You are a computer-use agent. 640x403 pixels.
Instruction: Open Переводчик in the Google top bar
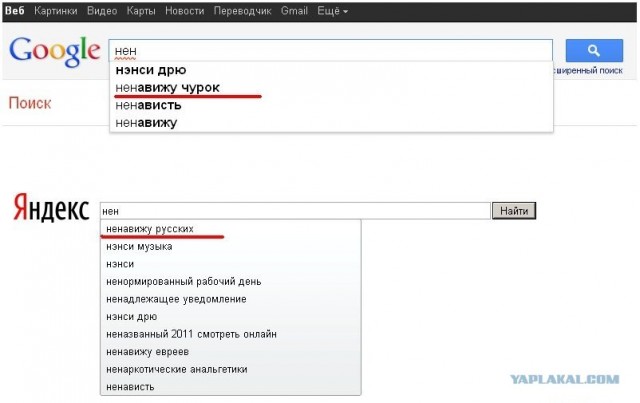click(242, 11)
